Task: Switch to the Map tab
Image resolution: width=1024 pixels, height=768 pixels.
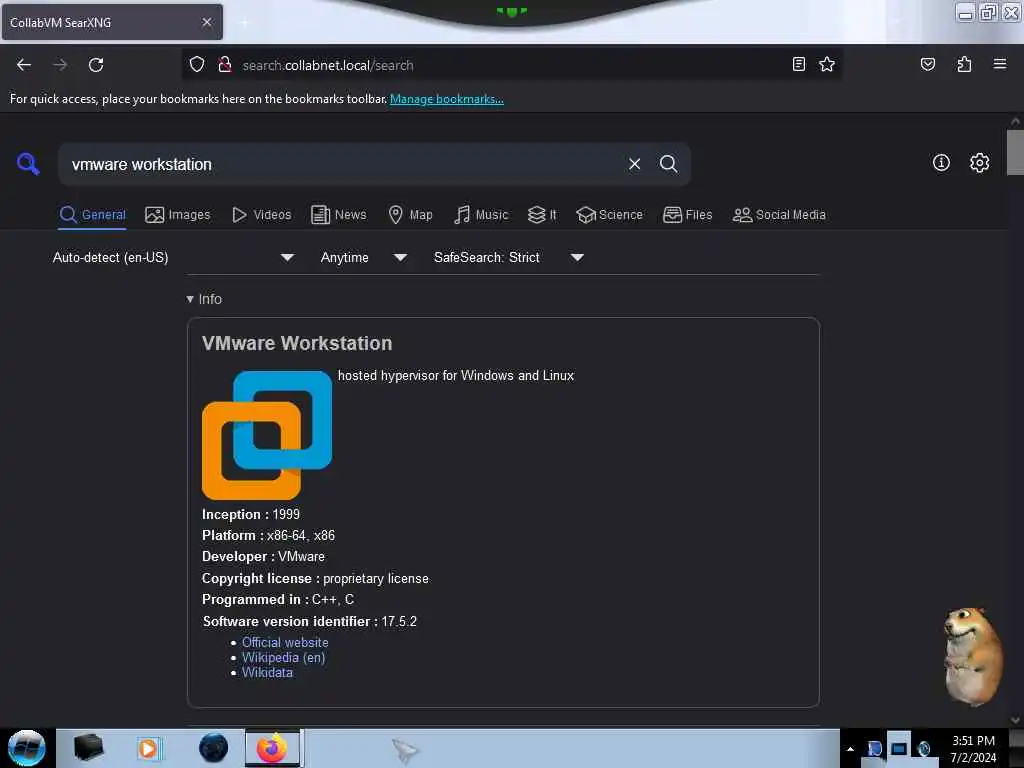Action: (410, 215)
